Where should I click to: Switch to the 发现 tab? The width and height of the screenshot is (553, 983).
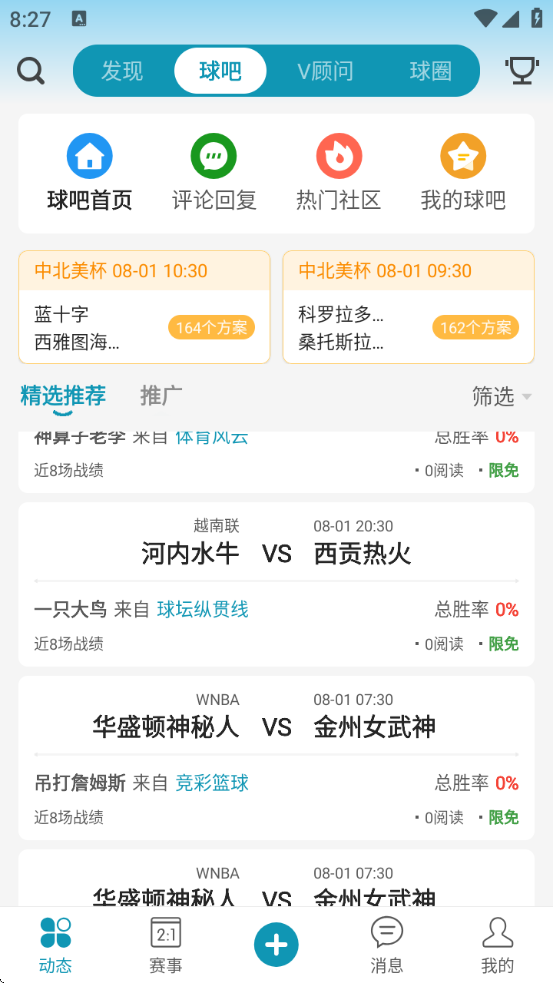122,71
